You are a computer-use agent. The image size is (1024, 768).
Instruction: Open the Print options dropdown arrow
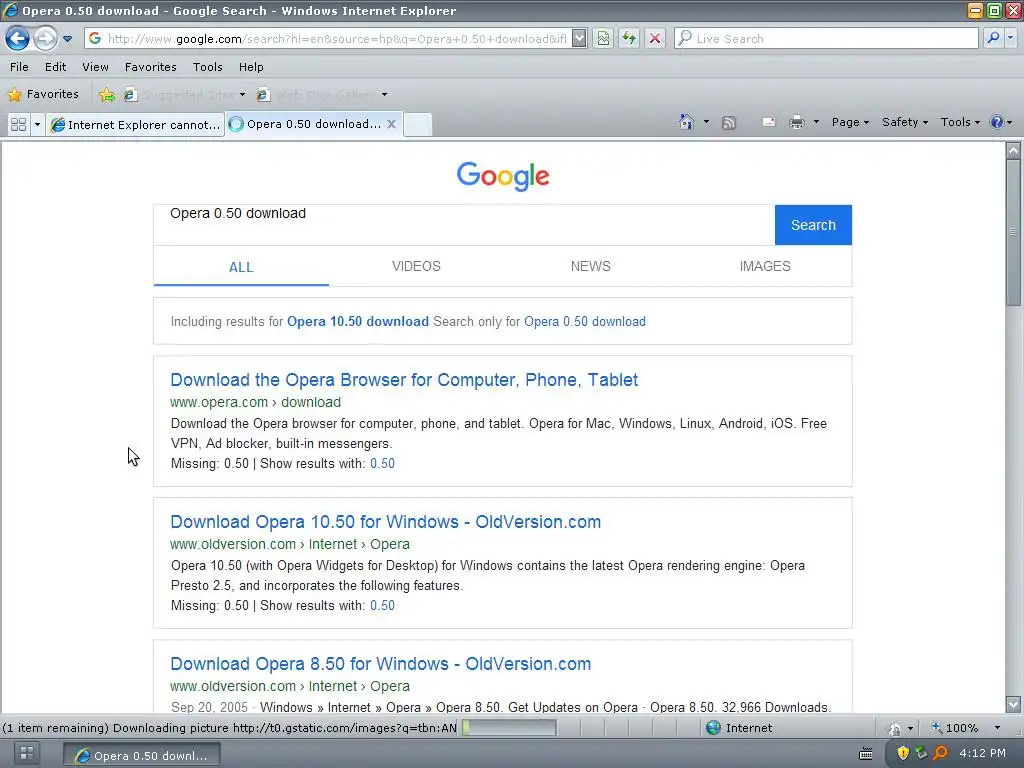[816, 122]
